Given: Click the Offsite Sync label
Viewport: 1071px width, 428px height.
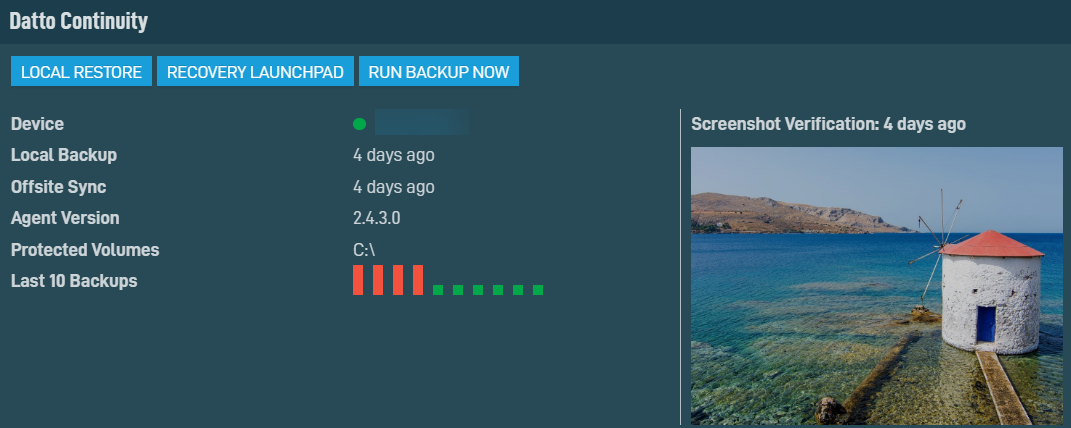Looking at the screenshot, I should tap(59, 187).
